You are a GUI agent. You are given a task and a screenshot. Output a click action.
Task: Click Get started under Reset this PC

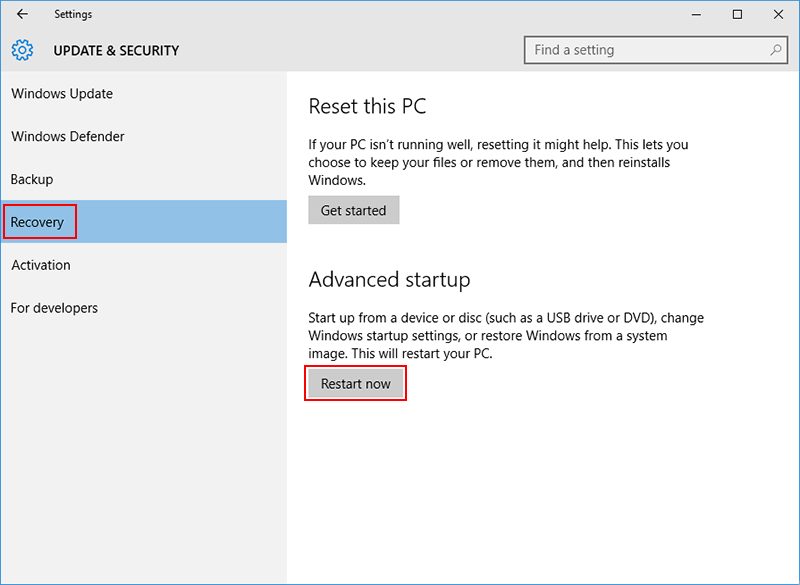click(354, 210)
